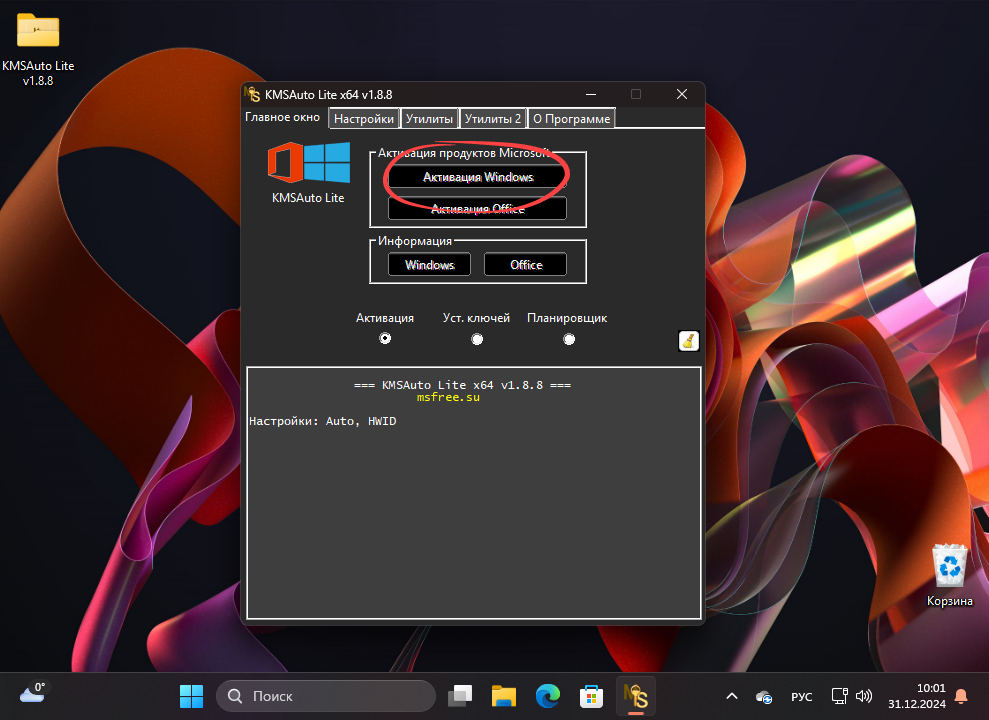Click the Office button under Информация

pos(525,264)
